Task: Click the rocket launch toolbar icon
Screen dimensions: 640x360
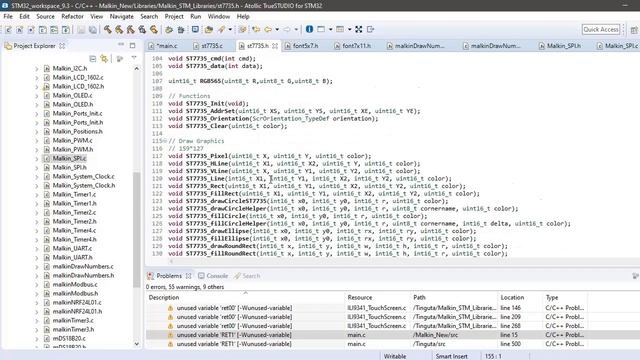Action: (x=222, y=29)
